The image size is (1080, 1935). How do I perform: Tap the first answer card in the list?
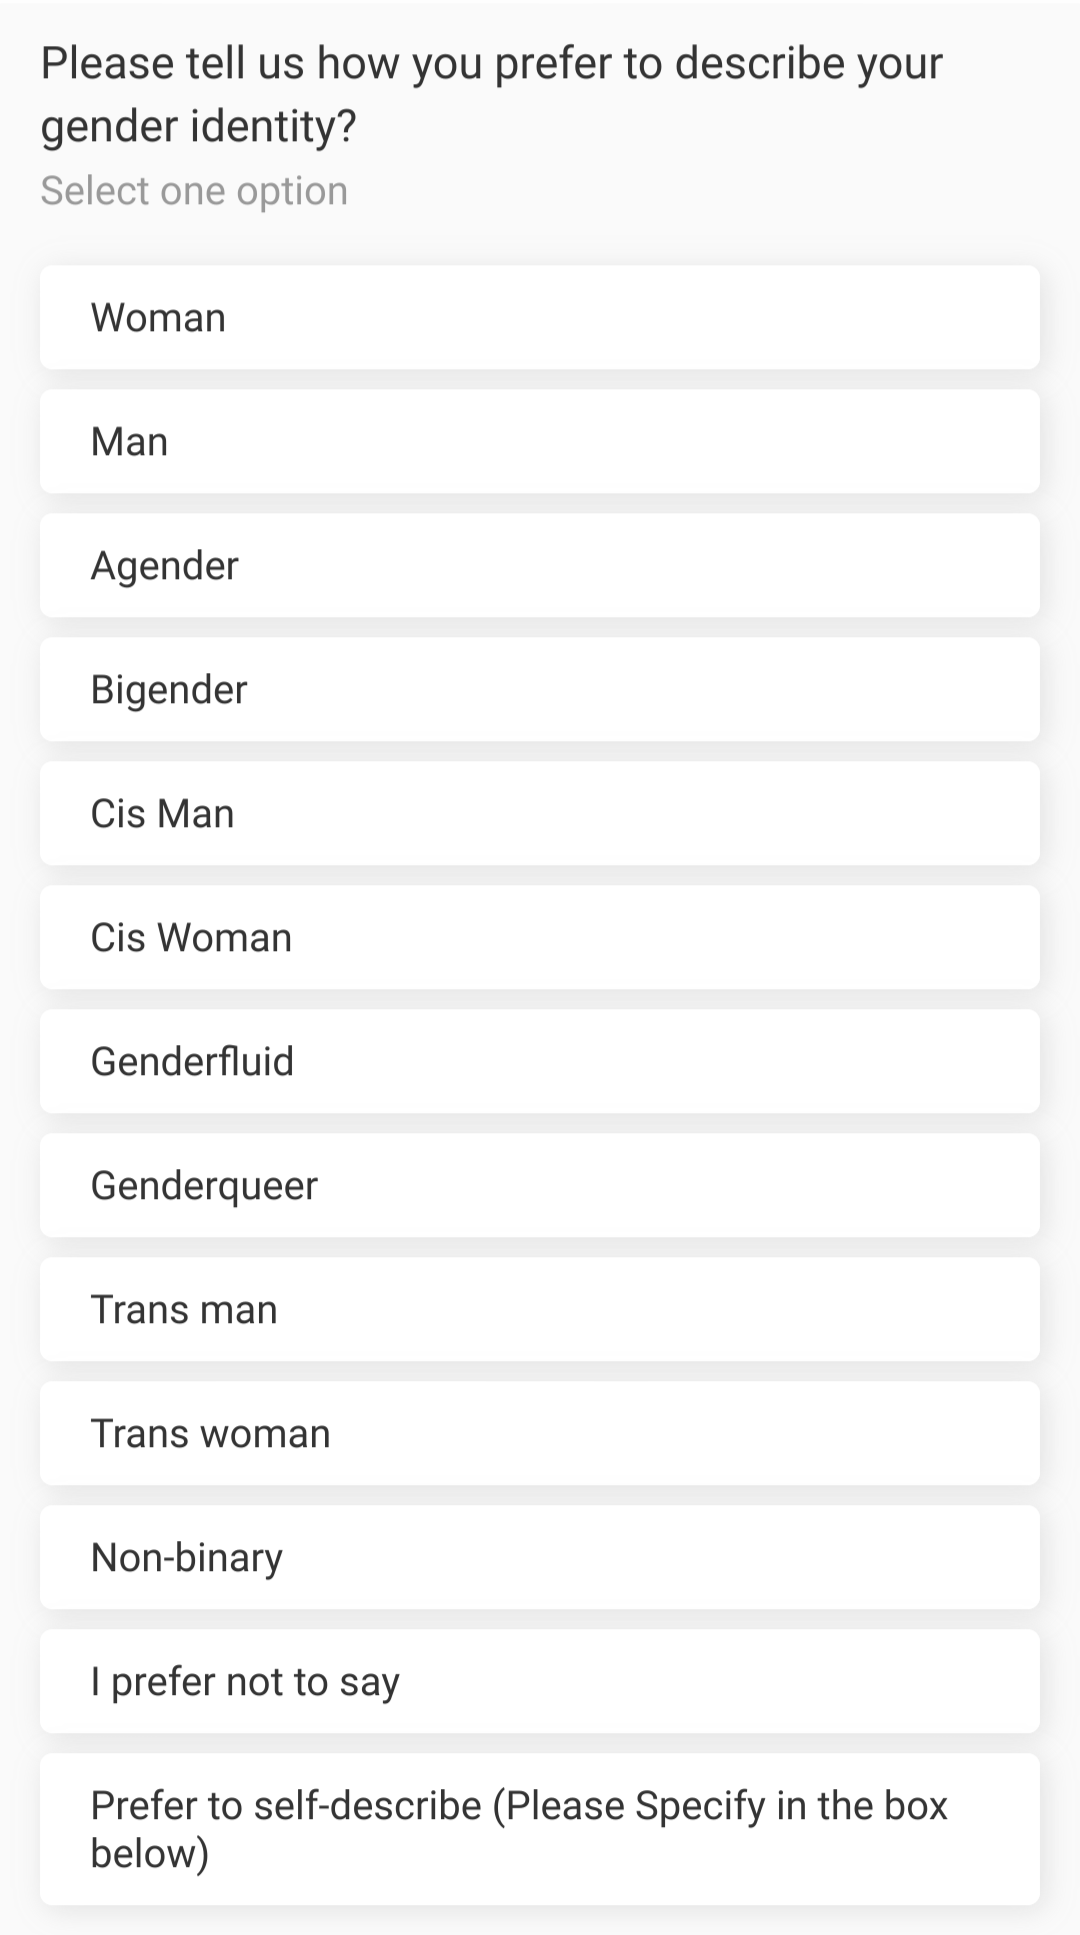coord(540,317)
